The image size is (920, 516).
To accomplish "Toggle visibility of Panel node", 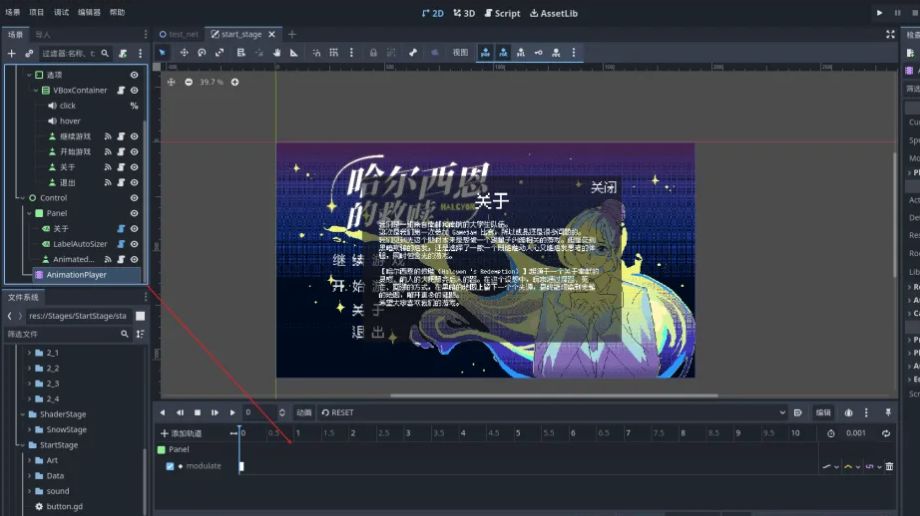I will coord(134,213).
